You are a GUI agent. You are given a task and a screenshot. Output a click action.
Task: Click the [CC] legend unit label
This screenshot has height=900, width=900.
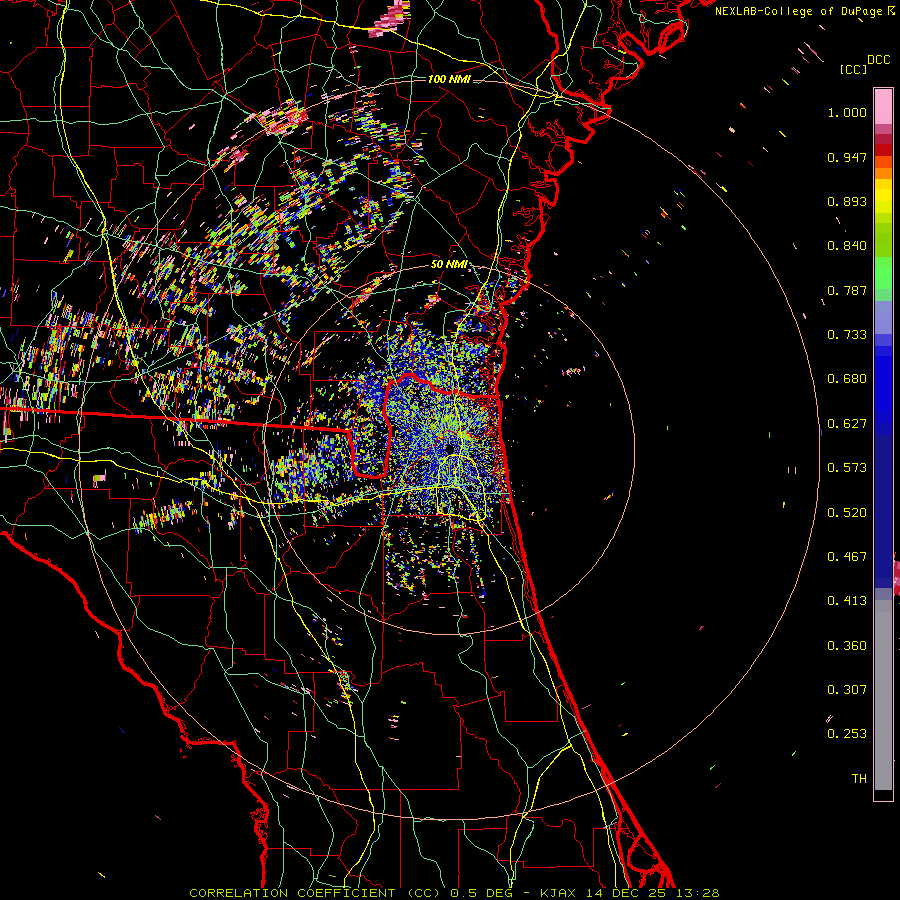coord(853,69)
